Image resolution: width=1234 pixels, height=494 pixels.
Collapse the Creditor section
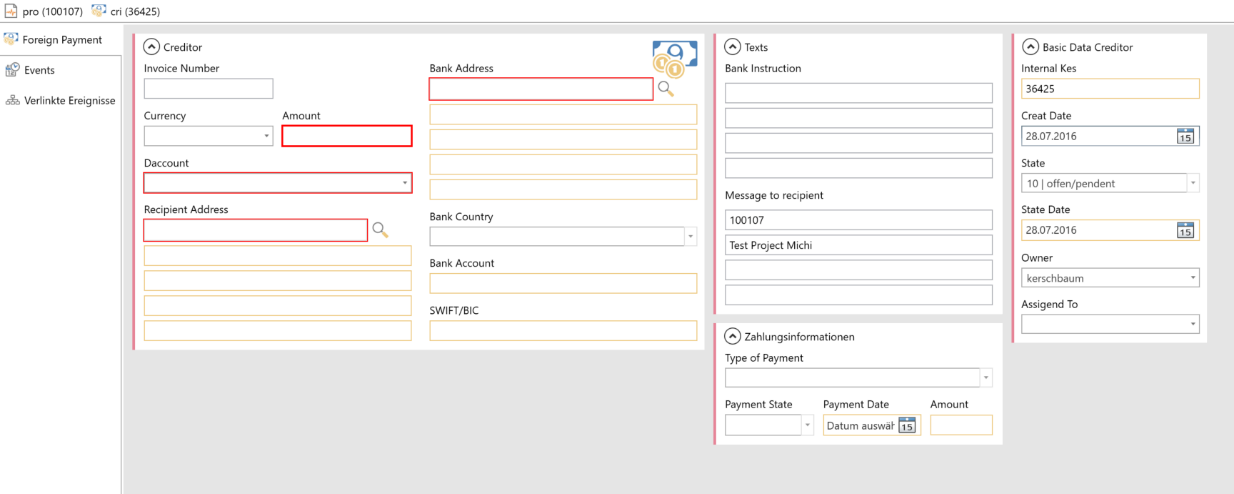[151, 46]
